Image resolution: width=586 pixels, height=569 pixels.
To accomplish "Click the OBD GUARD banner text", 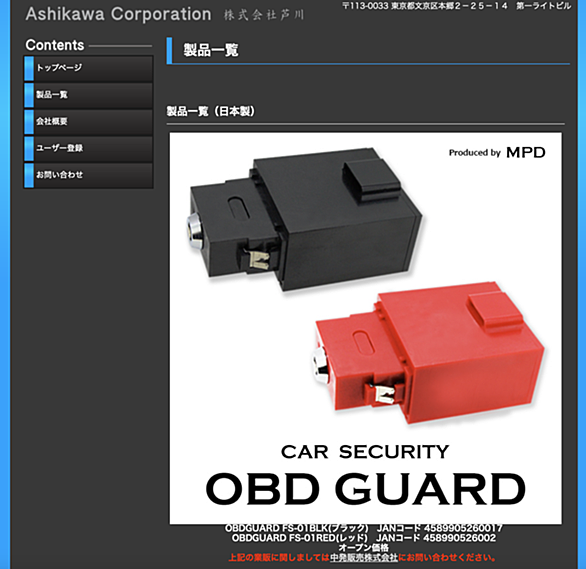I will click(x=366, y=488).
